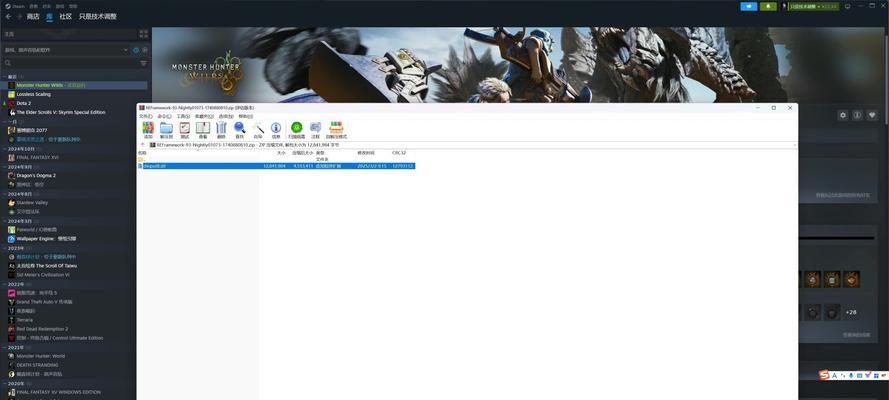Click the Sogou input method S icon
889x400 pixels.
pyautogui.click(x=824, y=375)
